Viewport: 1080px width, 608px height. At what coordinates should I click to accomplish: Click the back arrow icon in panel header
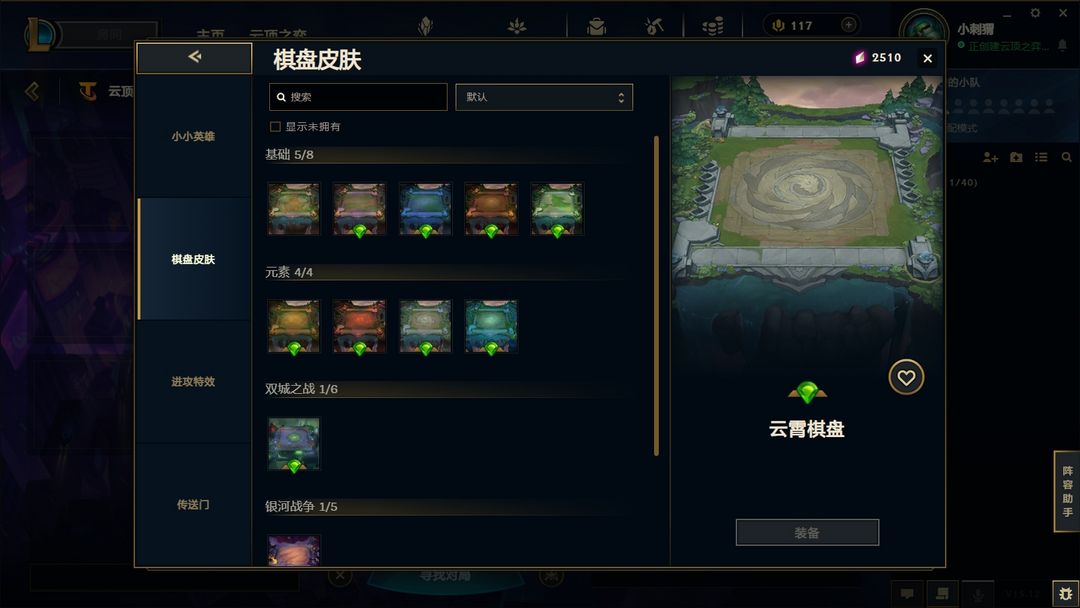194,57
